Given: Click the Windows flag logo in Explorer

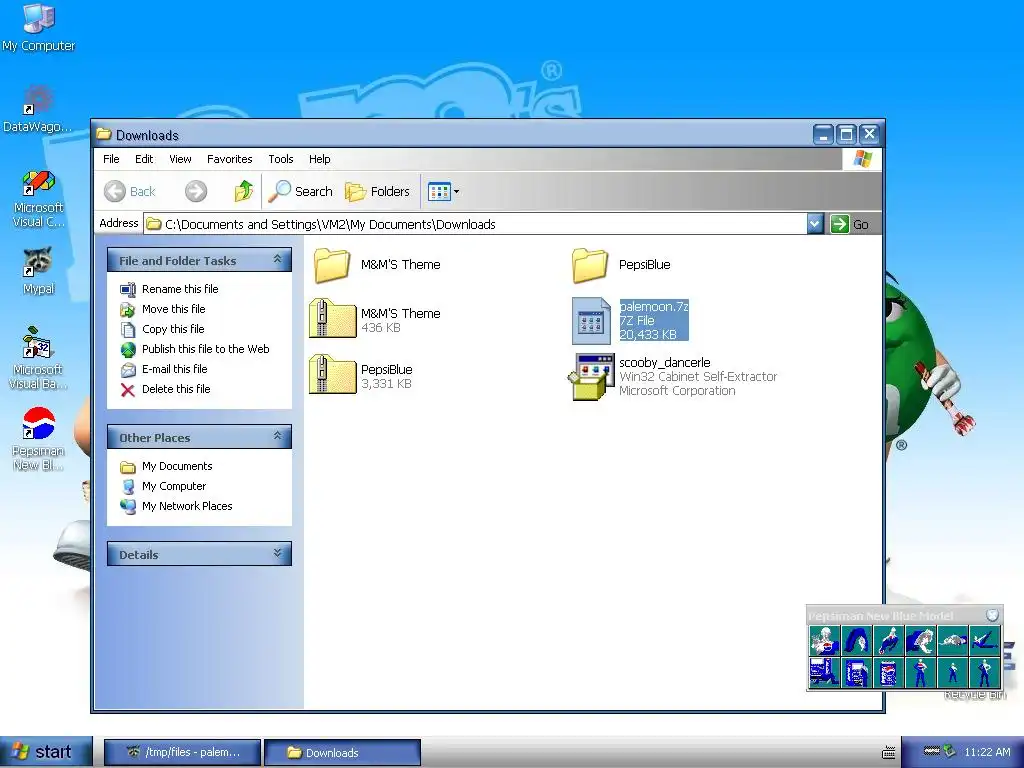Looking at the screenshot, I should (862, 159).
